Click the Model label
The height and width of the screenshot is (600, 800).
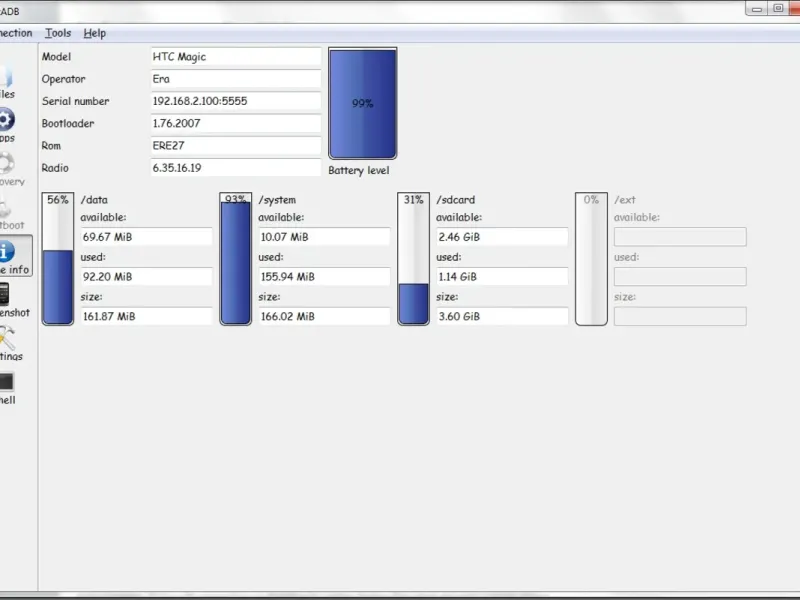pyautogui.click(x=56, y=57)
